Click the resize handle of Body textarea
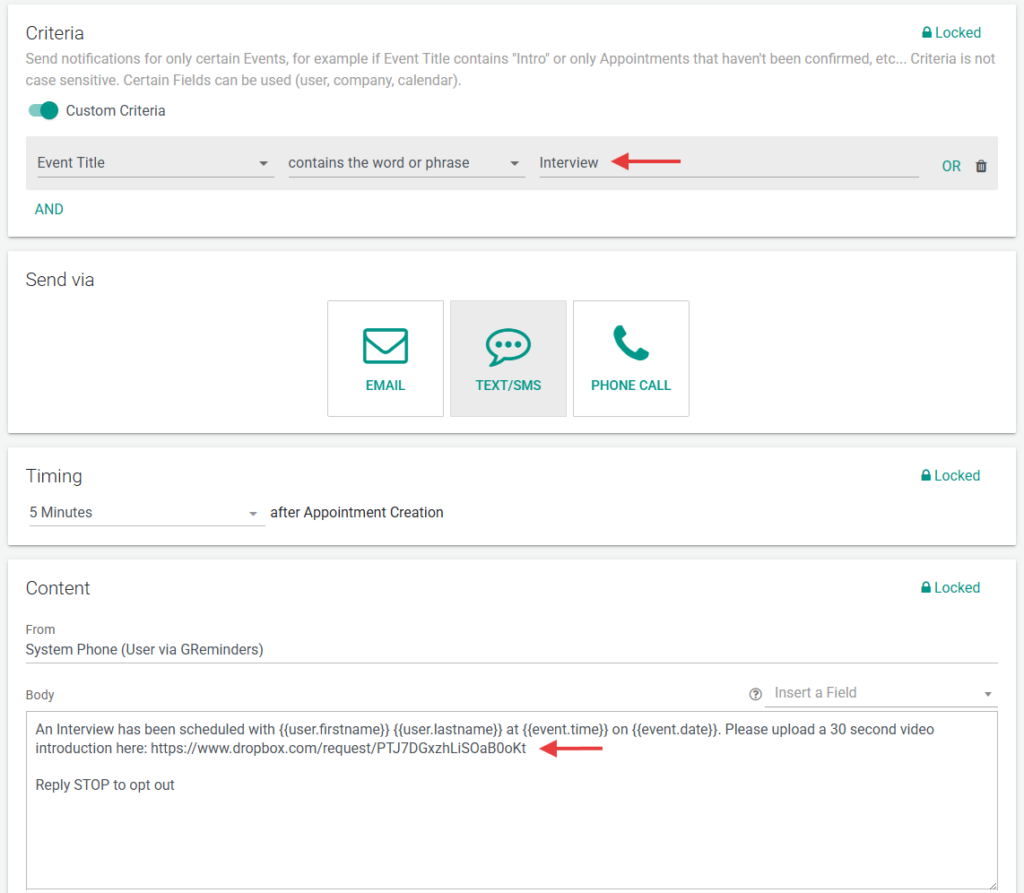Image resolution: width=1024 pixels, height=893 pixels. (x=991, y=882)
